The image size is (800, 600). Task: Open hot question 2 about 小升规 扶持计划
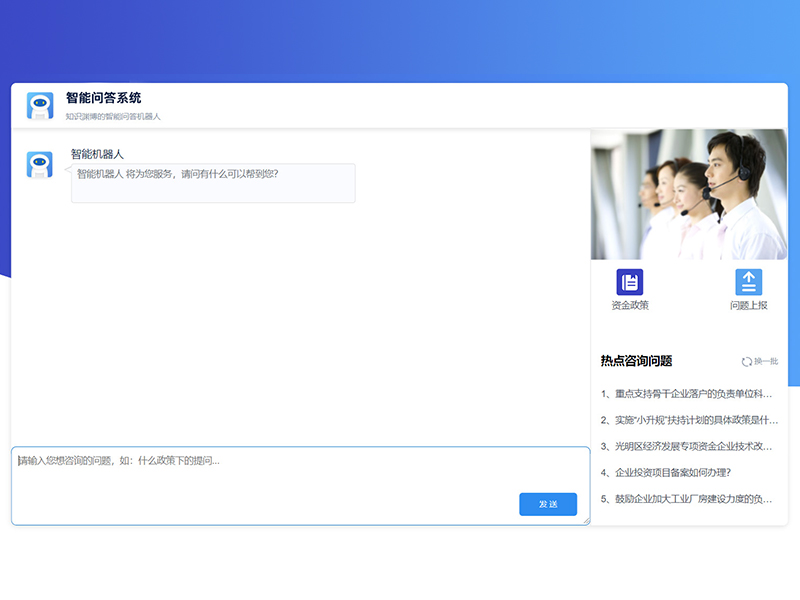tap(689, 420)
